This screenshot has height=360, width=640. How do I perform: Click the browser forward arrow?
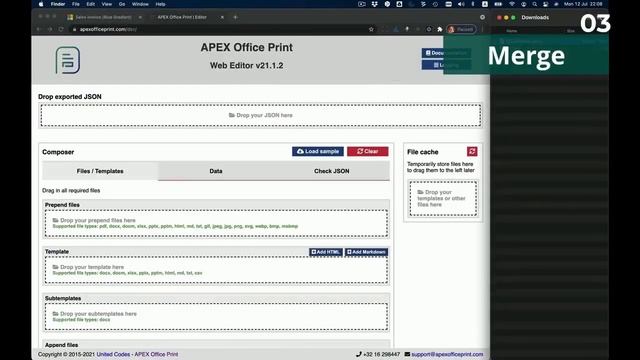click(50, 29)
